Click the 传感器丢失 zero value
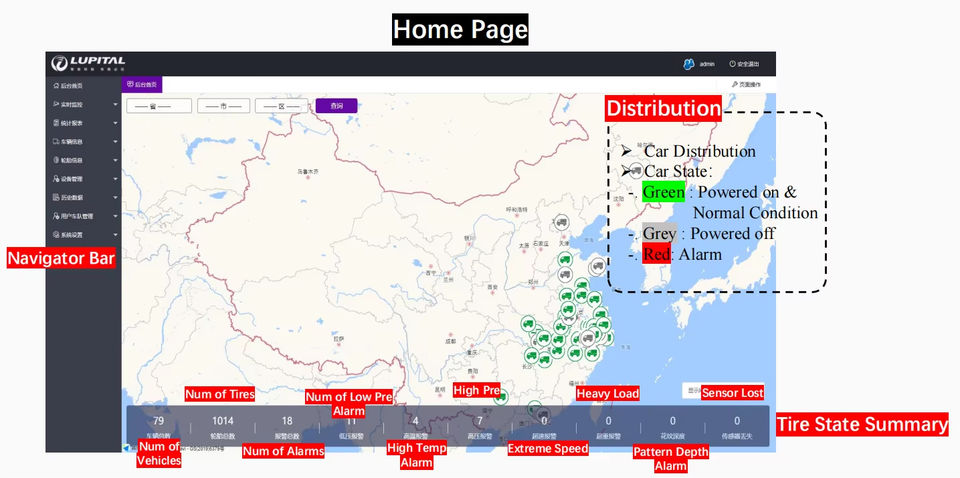Viewport: 960px width, 478px height. [x=737, y=421]
